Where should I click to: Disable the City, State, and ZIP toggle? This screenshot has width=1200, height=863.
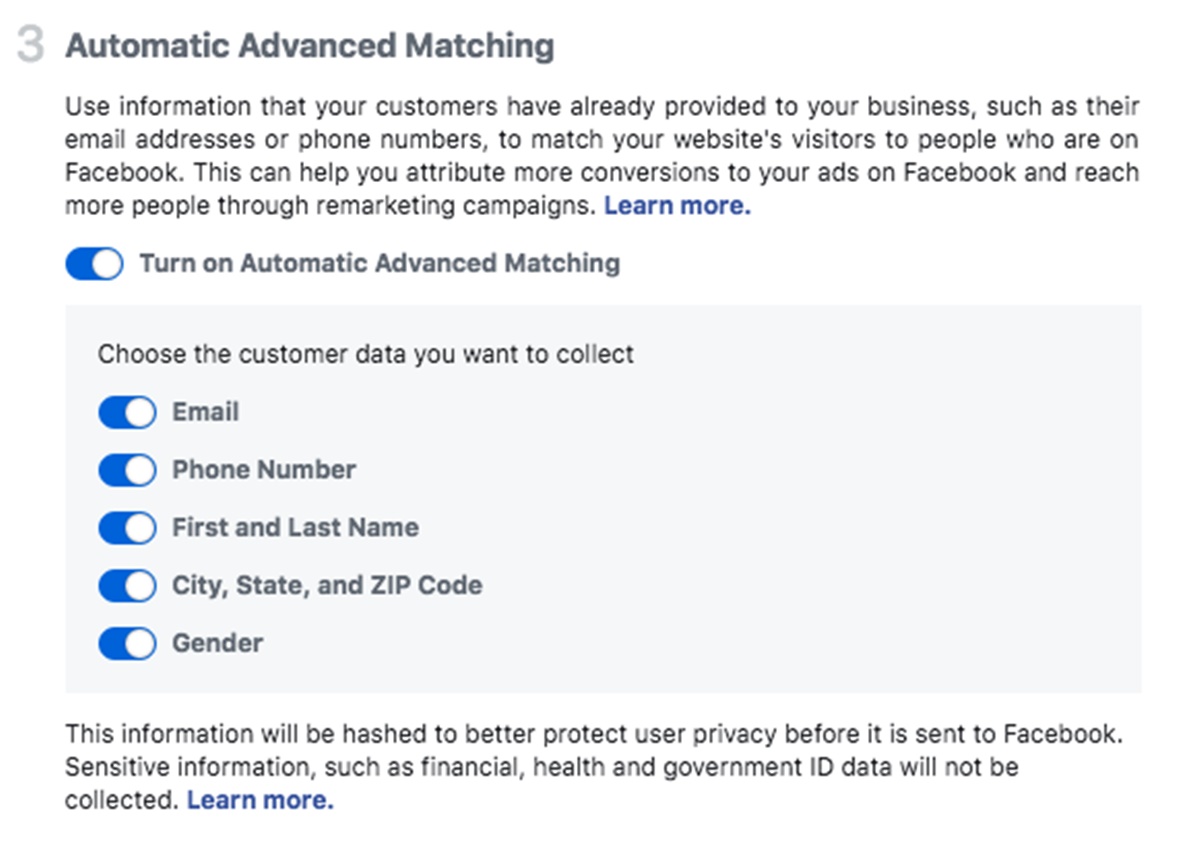click(x=127, y=586)
